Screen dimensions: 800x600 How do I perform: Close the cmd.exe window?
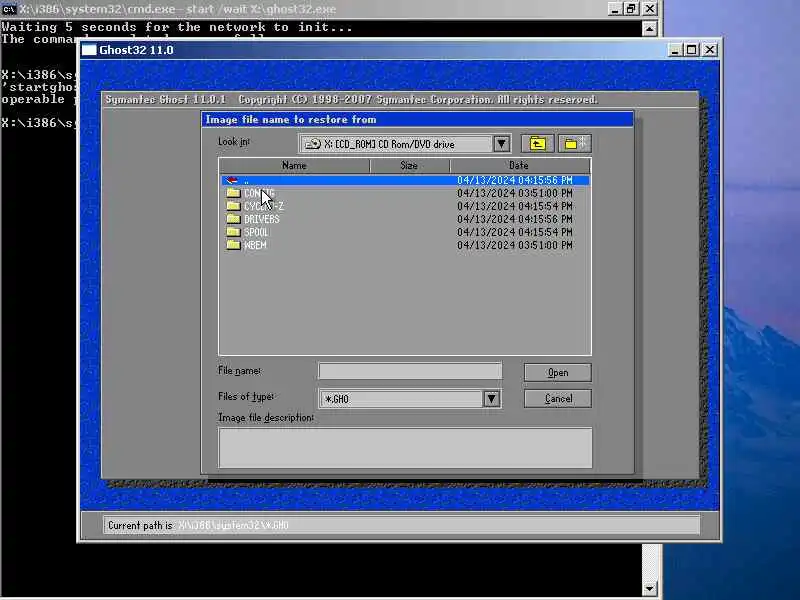tap(649, 9)
